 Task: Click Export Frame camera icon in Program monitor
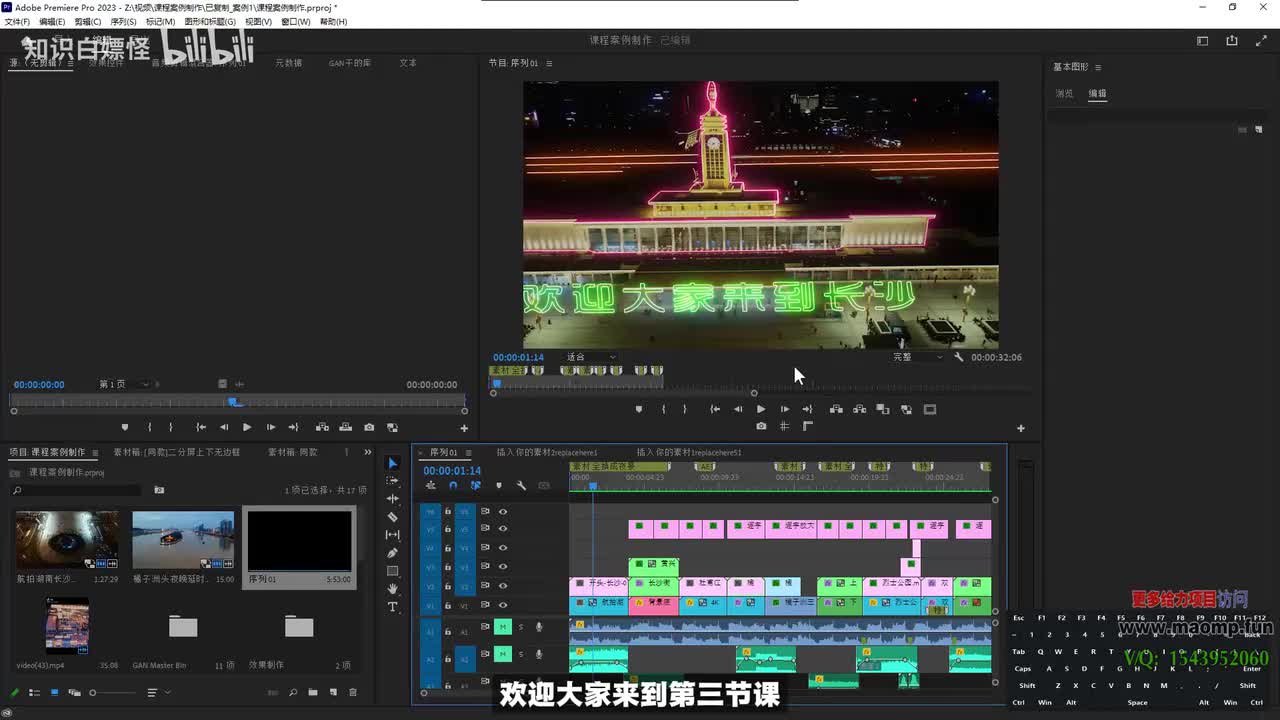click(761, 426)
